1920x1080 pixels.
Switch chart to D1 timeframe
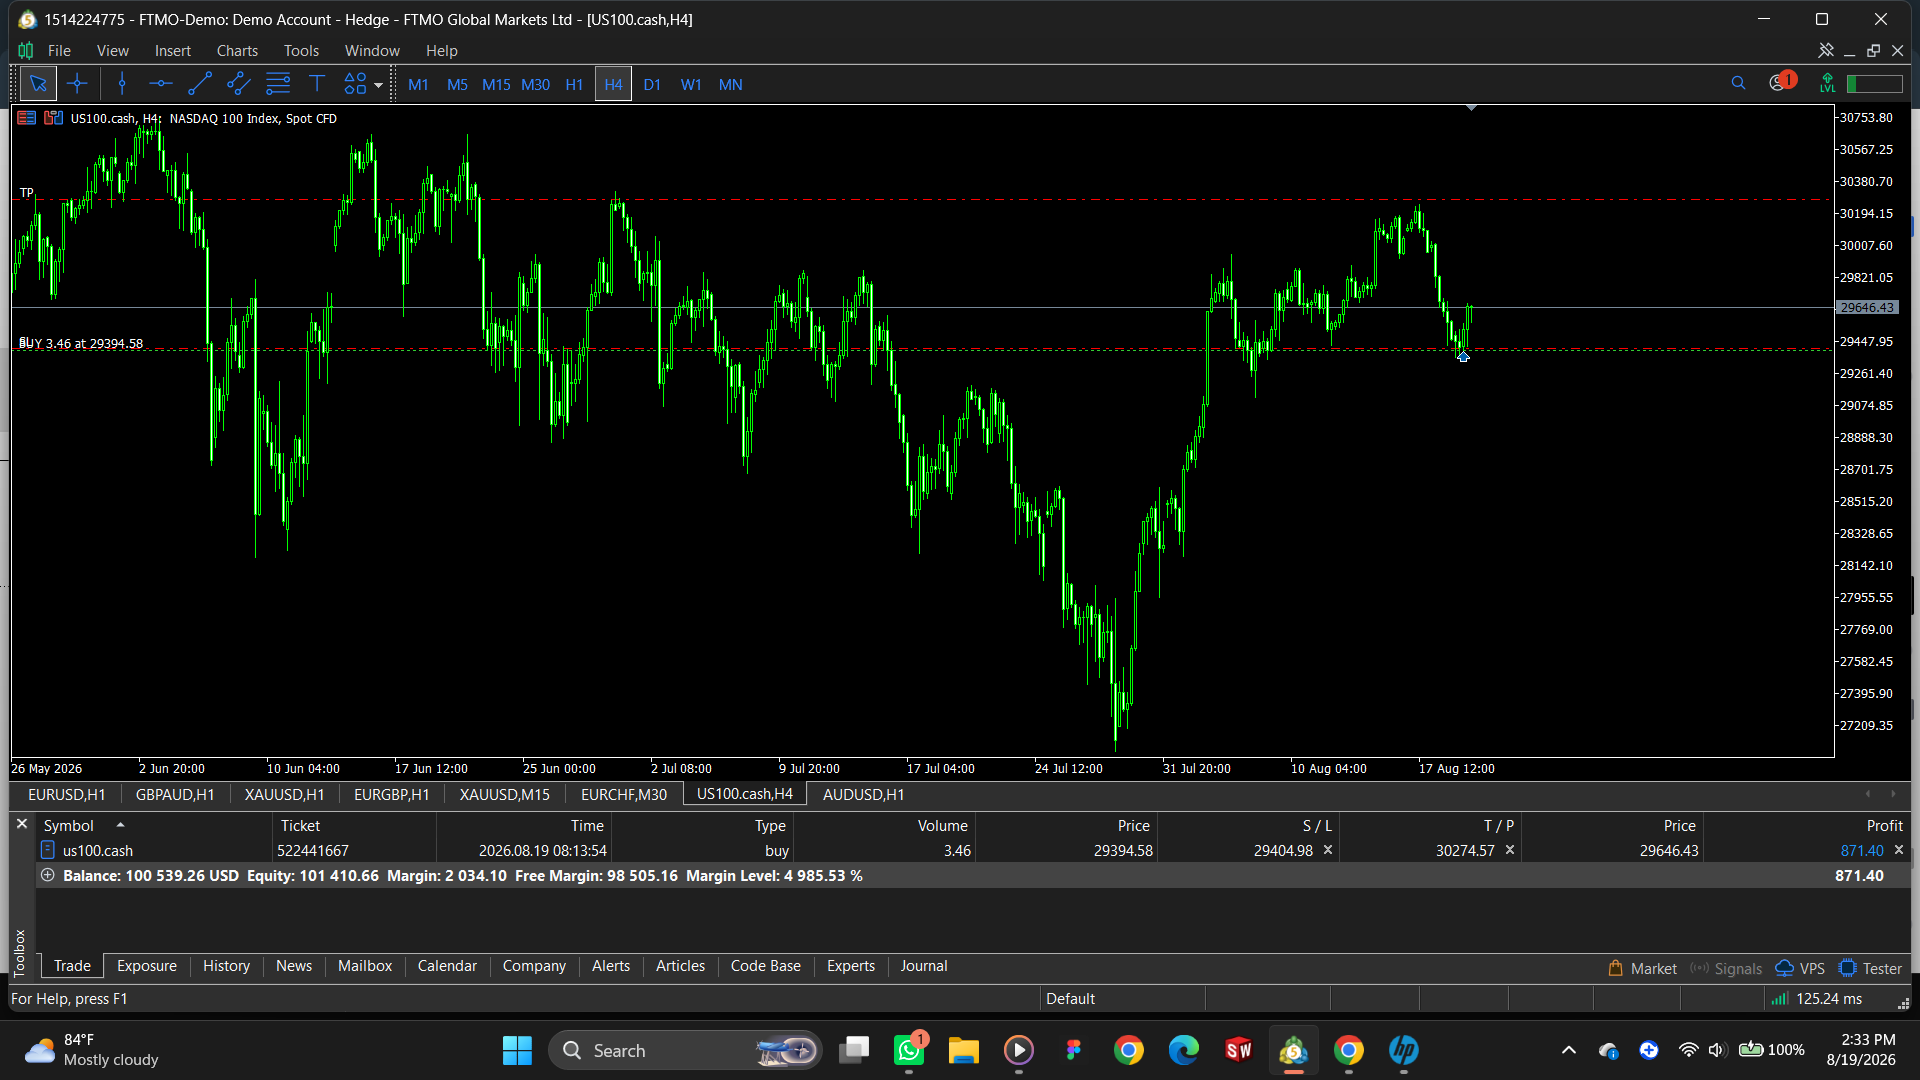point(652,84)
